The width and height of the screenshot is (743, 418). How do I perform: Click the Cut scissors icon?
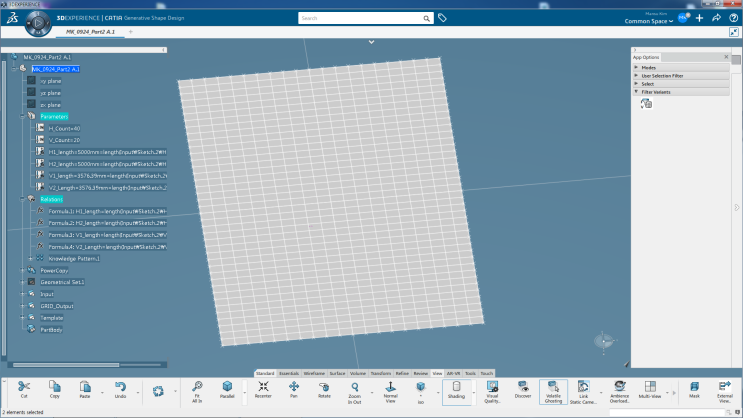[x=24, y=387]
